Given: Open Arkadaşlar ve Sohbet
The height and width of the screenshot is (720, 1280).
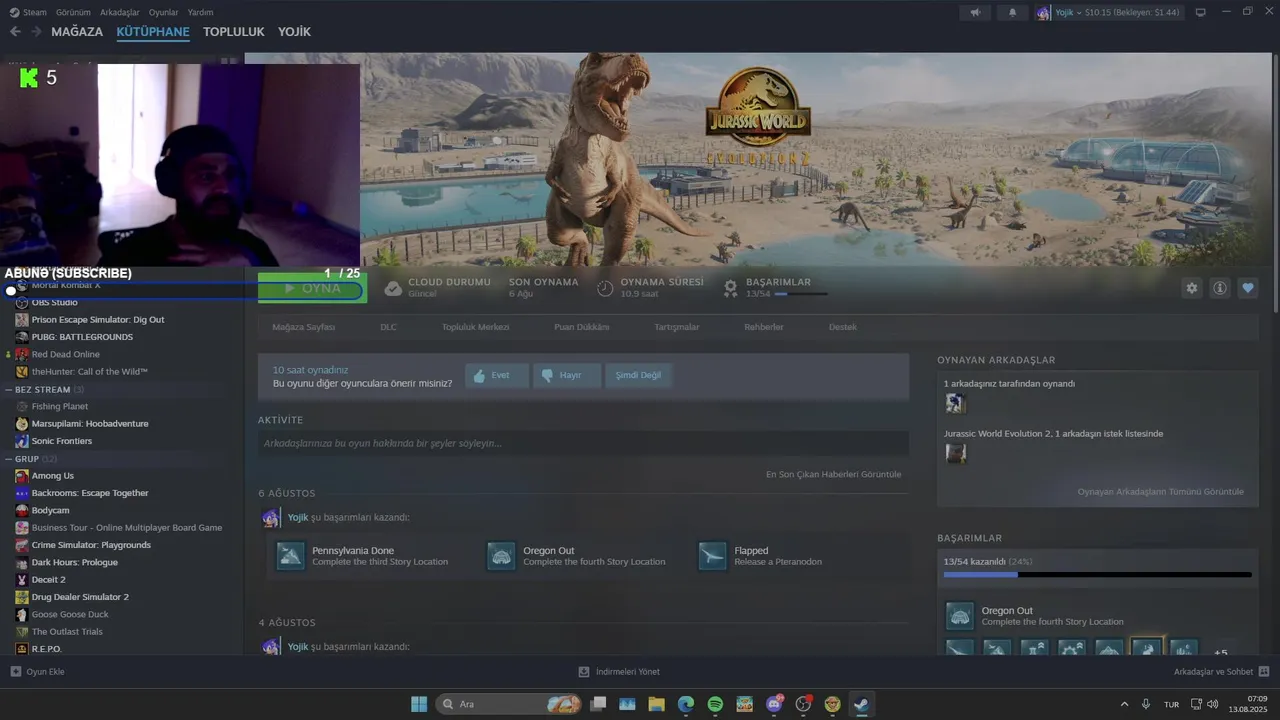Looking at the screenshot, I should pyautogui.click(x=1221, y=672).
